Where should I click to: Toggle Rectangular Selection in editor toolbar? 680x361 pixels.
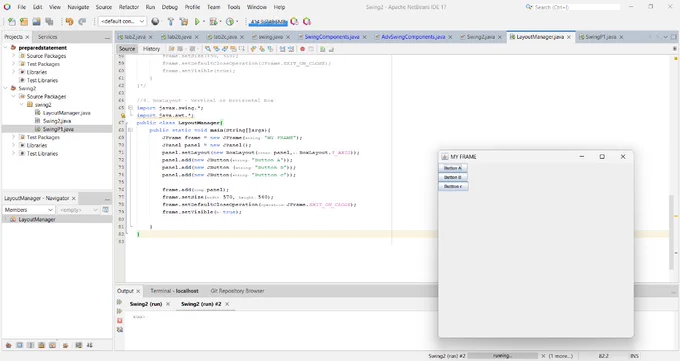coord(242,49)
